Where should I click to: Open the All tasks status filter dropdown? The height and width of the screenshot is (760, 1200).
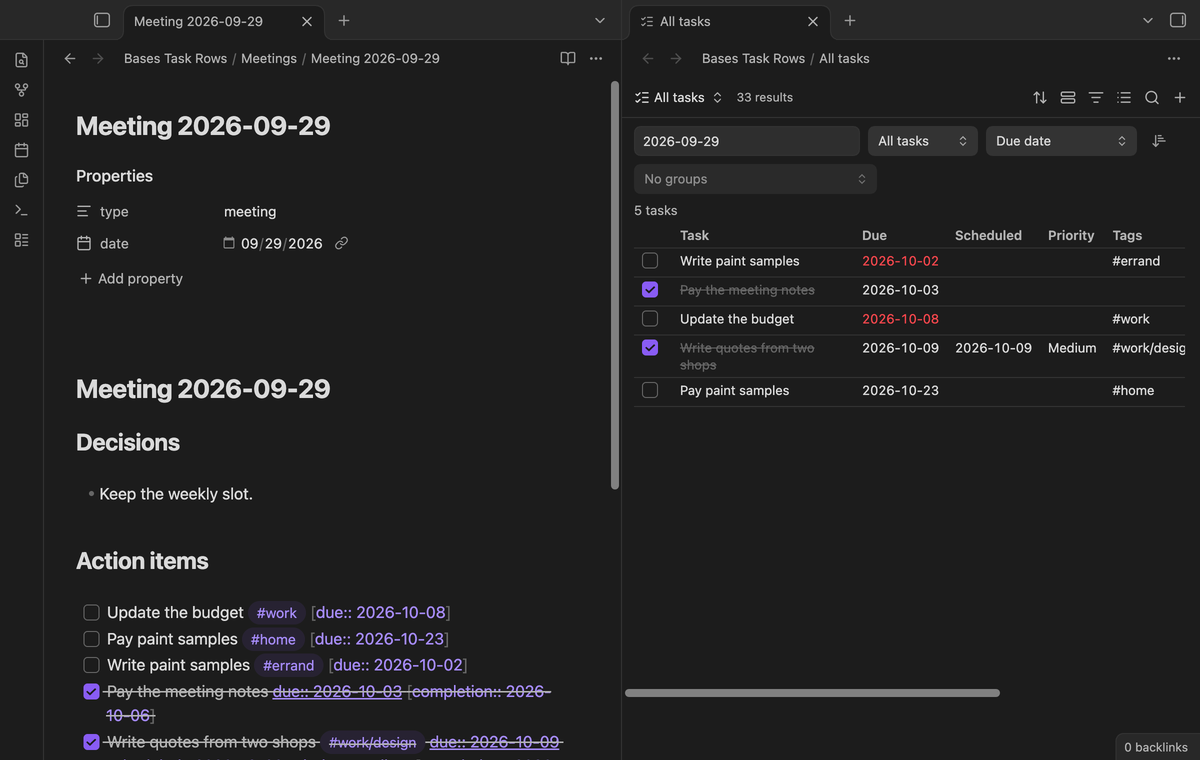coord(923,141)
